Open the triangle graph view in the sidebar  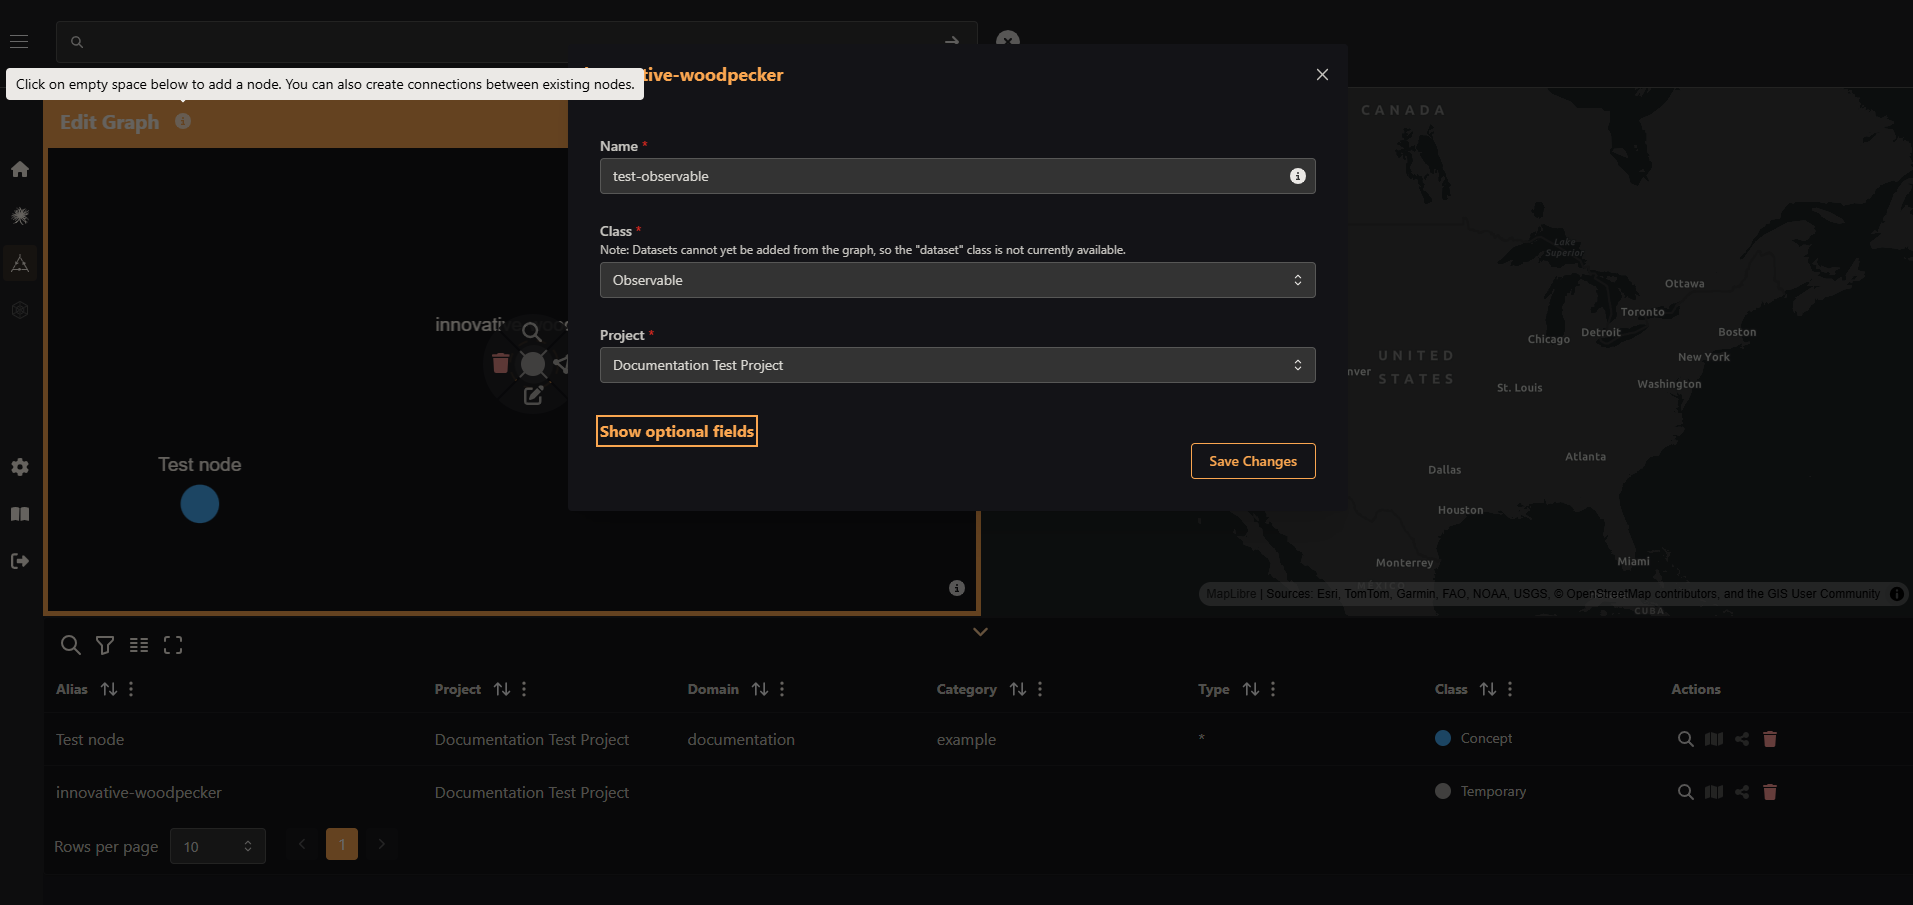pyautogui.click(x=20, y=263)
